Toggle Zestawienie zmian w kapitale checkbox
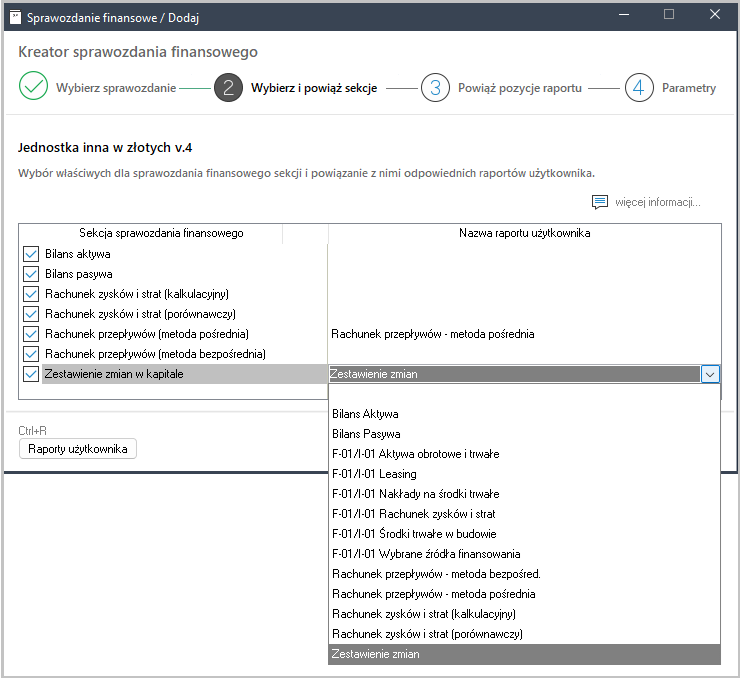The width and height of the screenshot is (740, 678). (31, 374)
